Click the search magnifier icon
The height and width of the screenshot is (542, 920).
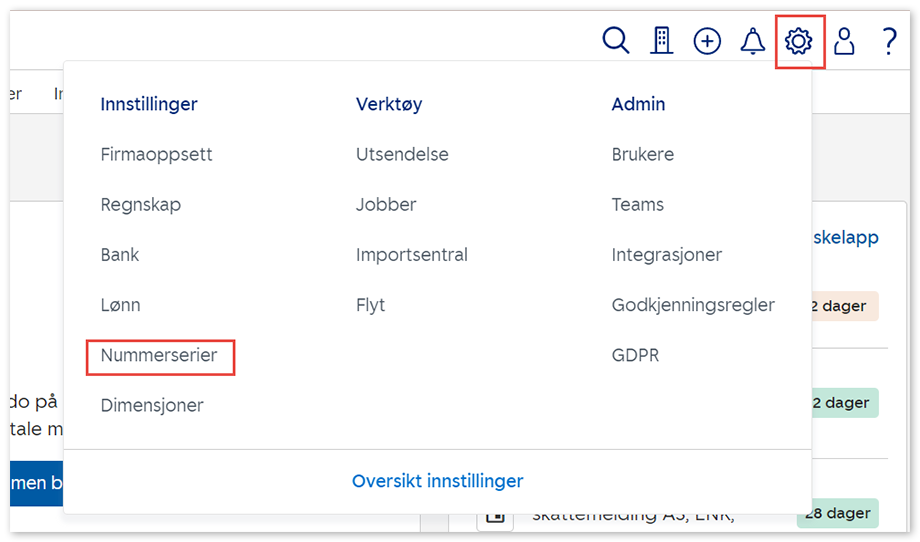tap(616, 41)
